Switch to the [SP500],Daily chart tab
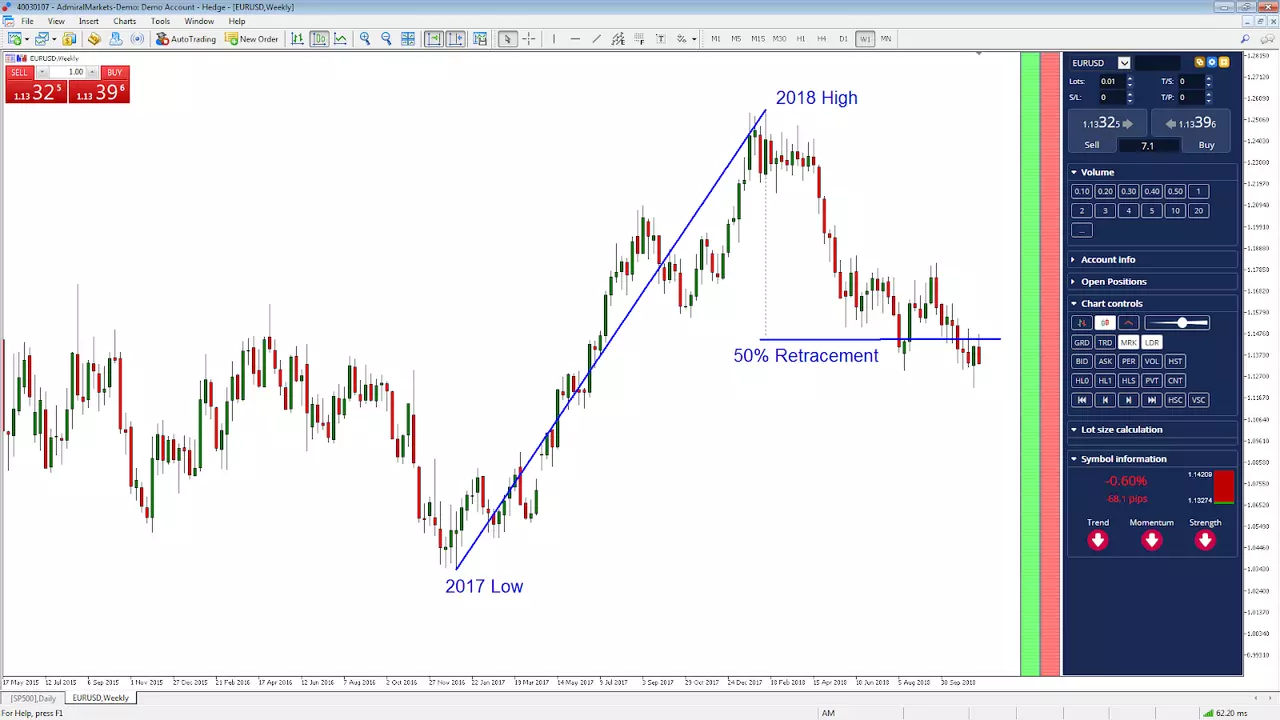Image resolution: width=1280 pixels, height=720 pixels. click(35, 698)
